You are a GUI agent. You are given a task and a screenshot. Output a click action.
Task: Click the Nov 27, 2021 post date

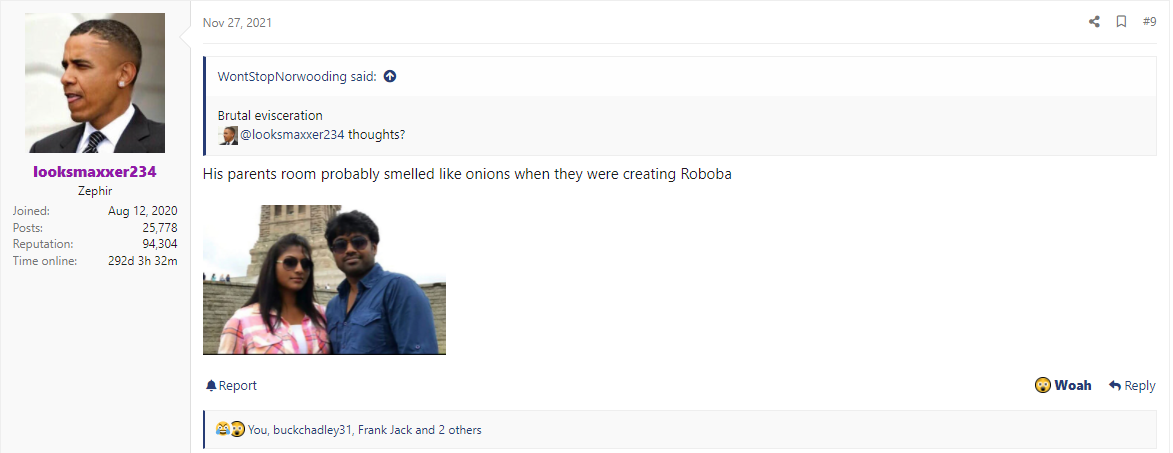(x=237, y=22)
